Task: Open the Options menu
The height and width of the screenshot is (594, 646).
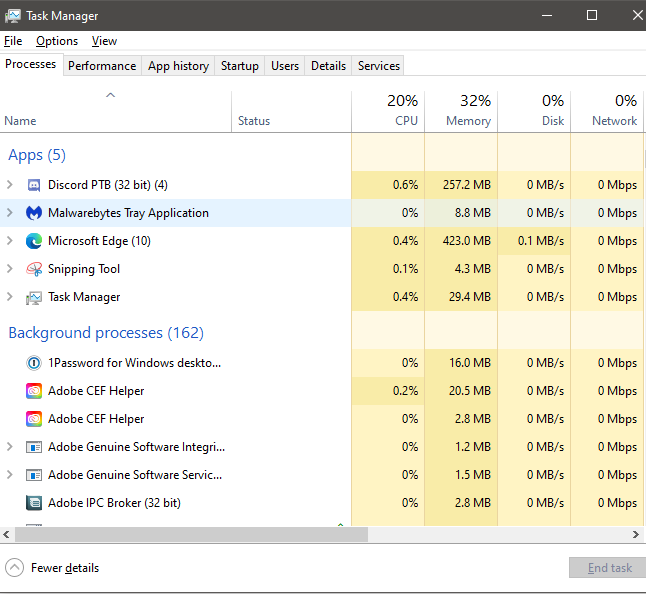Action: 57,41
